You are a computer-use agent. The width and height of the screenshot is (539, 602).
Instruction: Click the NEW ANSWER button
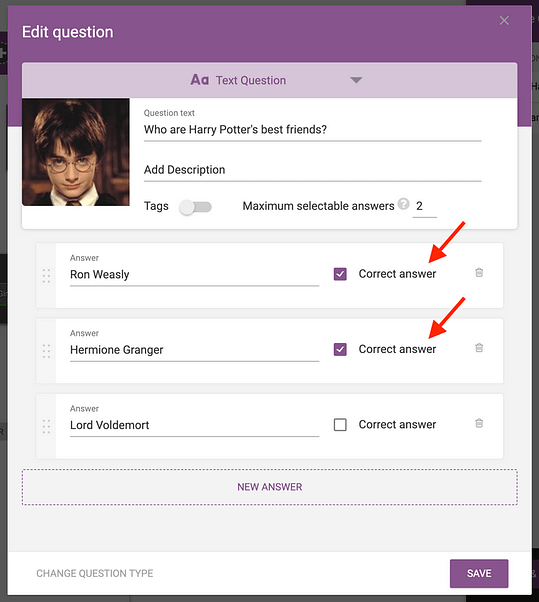pos(270,487)
